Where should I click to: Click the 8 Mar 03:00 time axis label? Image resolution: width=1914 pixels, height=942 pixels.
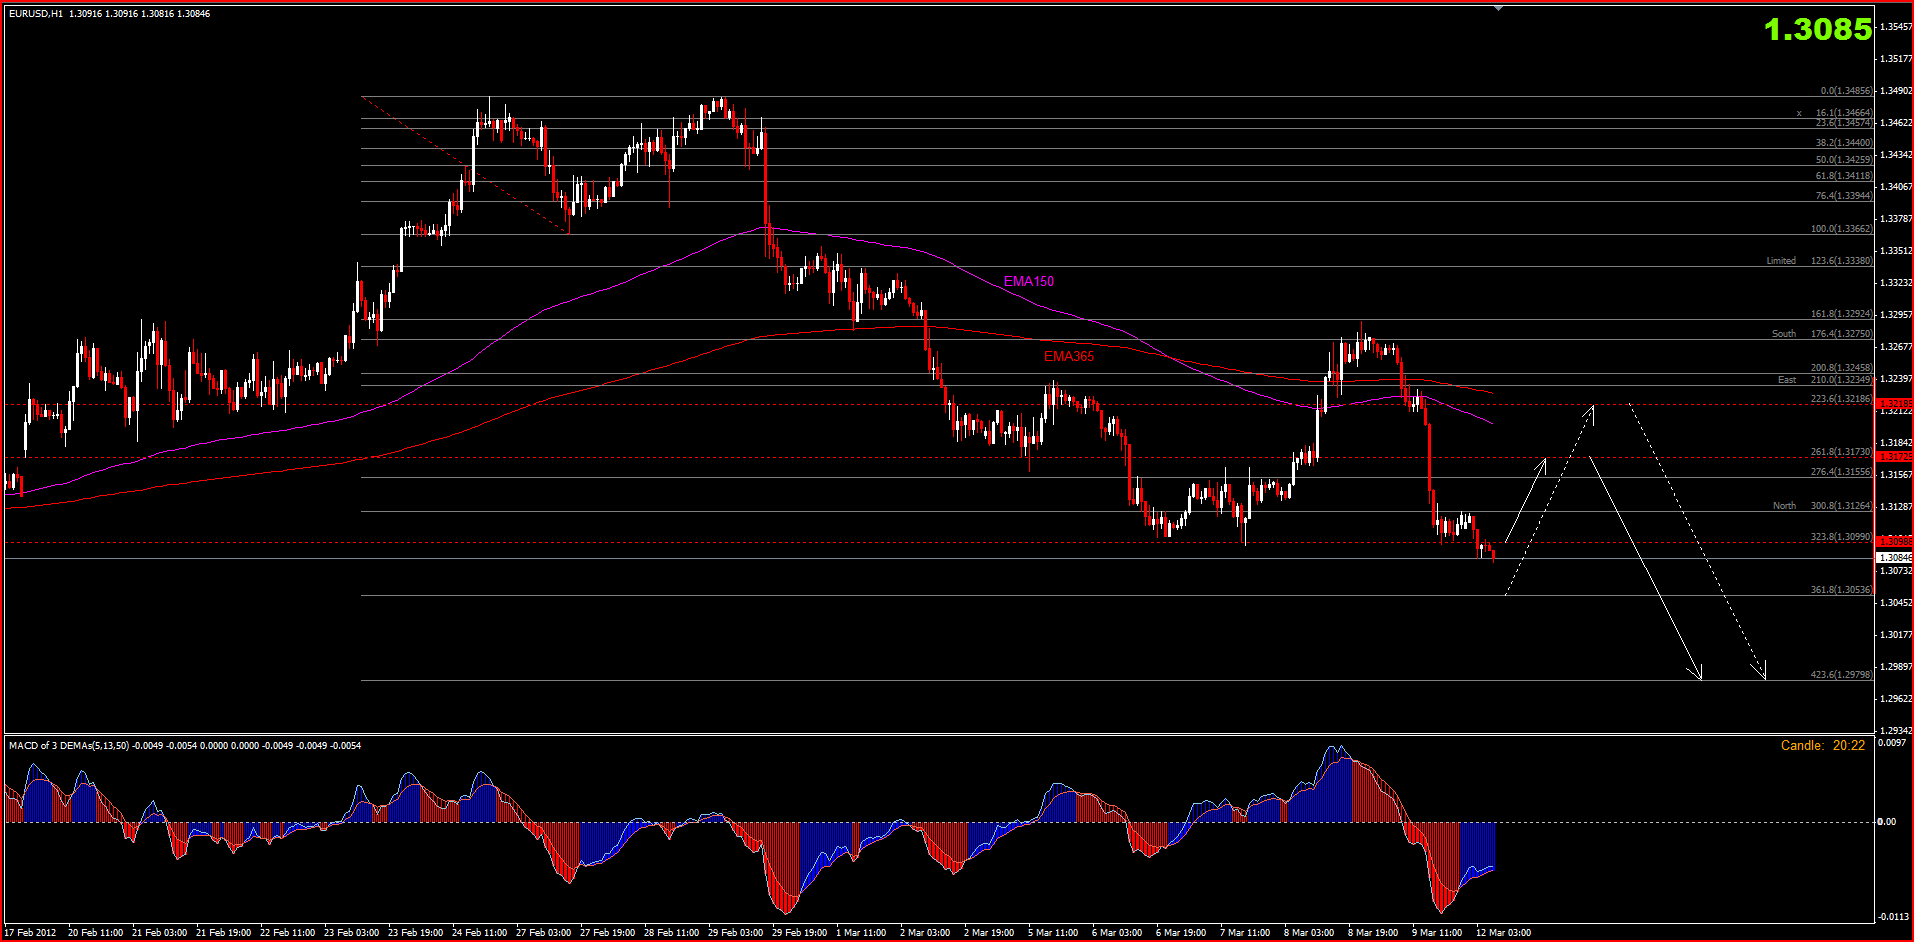(1309, 933)
